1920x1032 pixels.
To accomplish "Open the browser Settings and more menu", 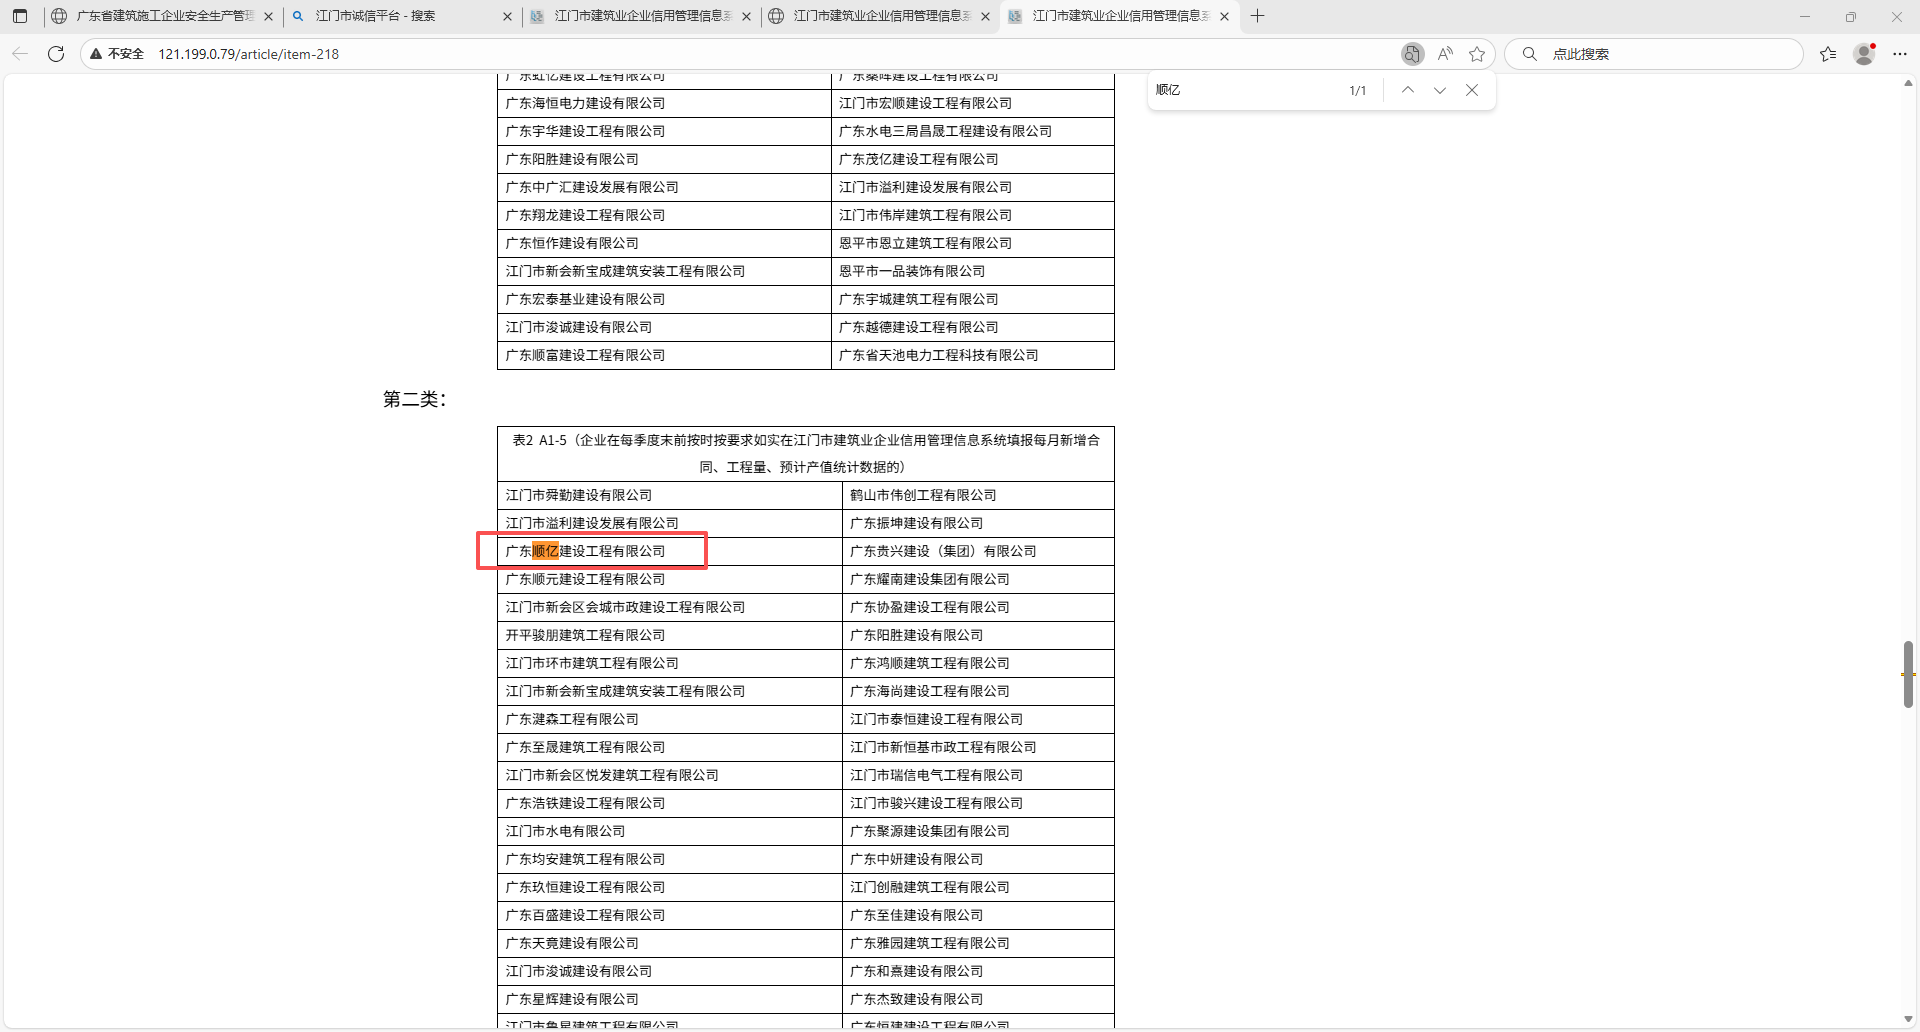I will [x=1900, y=54].
